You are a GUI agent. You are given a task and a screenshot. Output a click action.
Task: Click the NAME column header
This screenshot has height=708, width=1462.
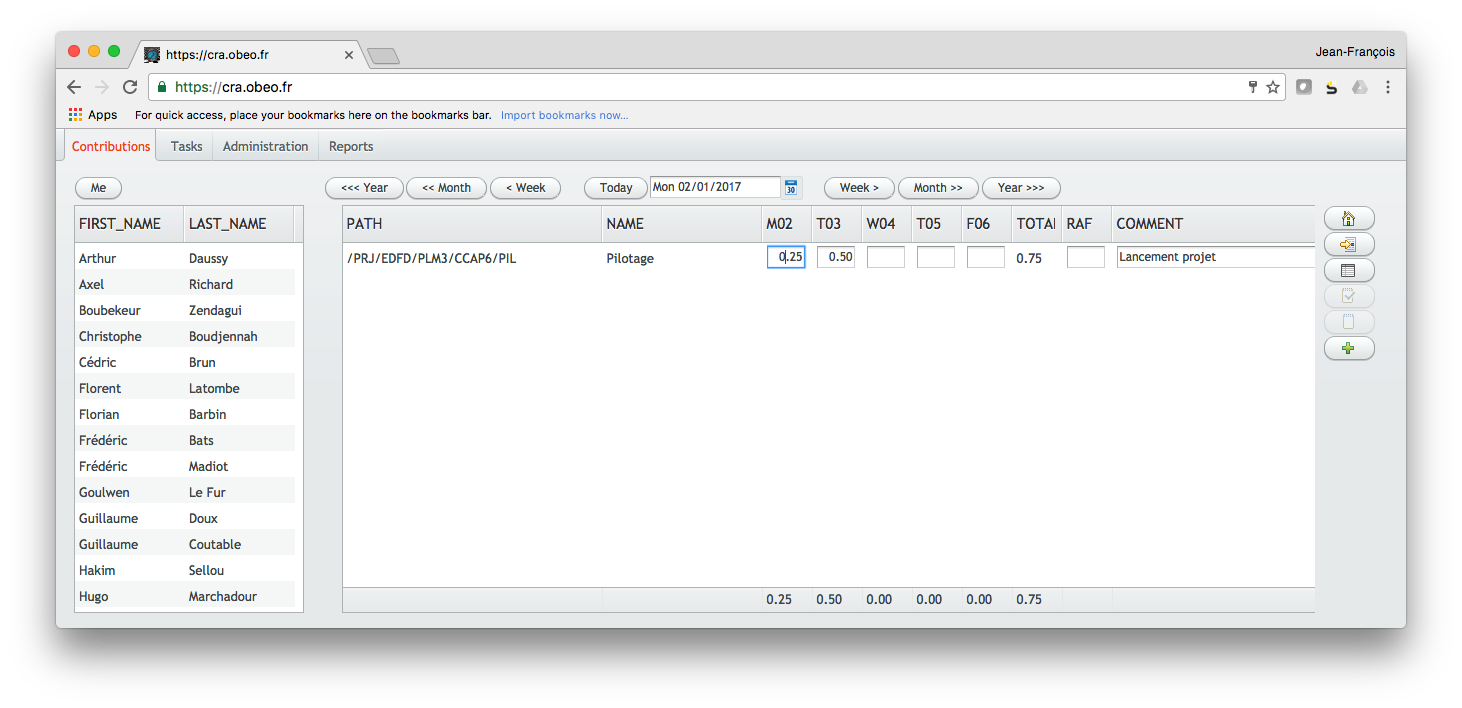(682, 224)
